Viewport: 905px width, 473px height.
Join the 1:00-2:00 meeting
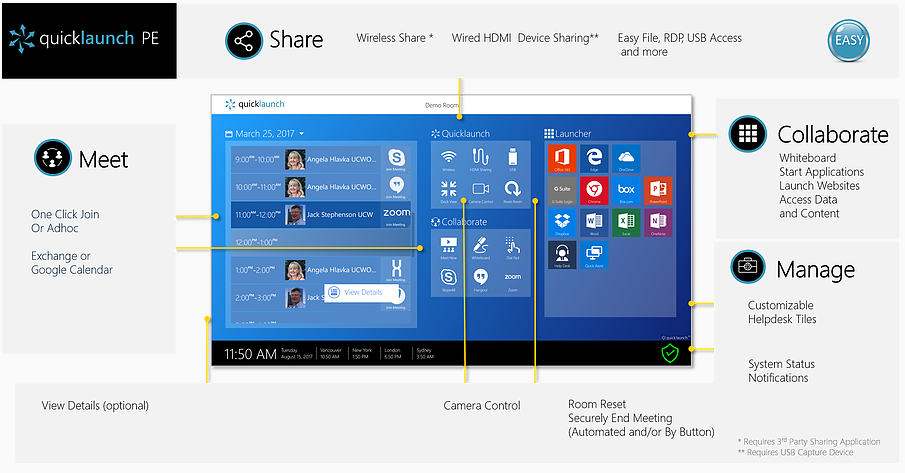tap(396, 270)
